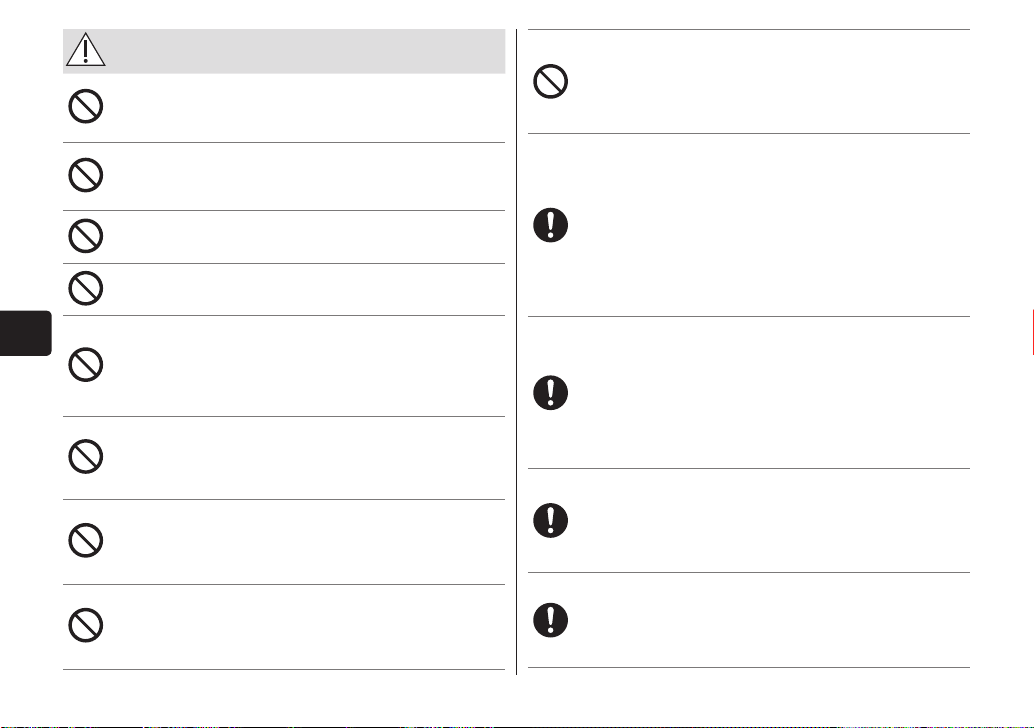
Task: Select the fifth prohibition icon in left column
Action: click(x=86, y=365)
